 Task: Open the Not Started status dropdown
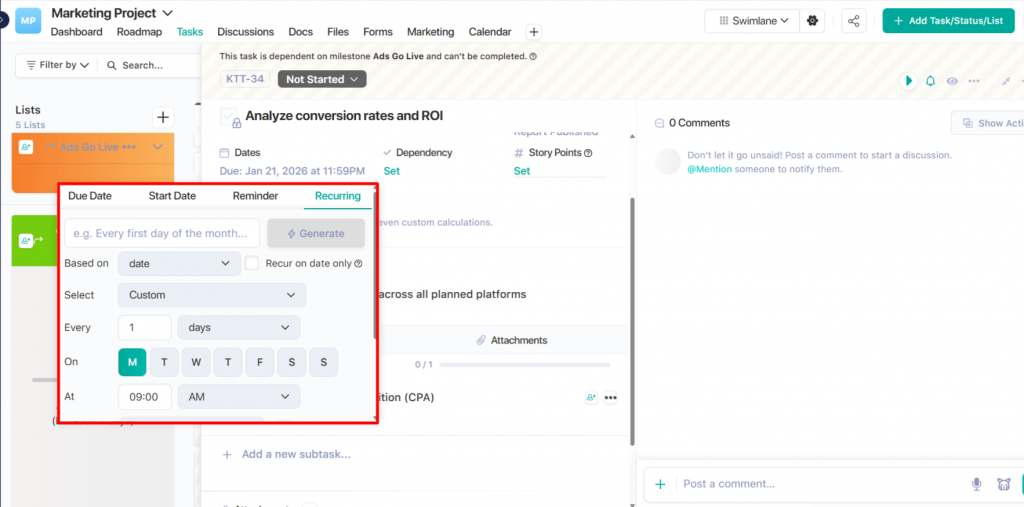pos(322,79)
